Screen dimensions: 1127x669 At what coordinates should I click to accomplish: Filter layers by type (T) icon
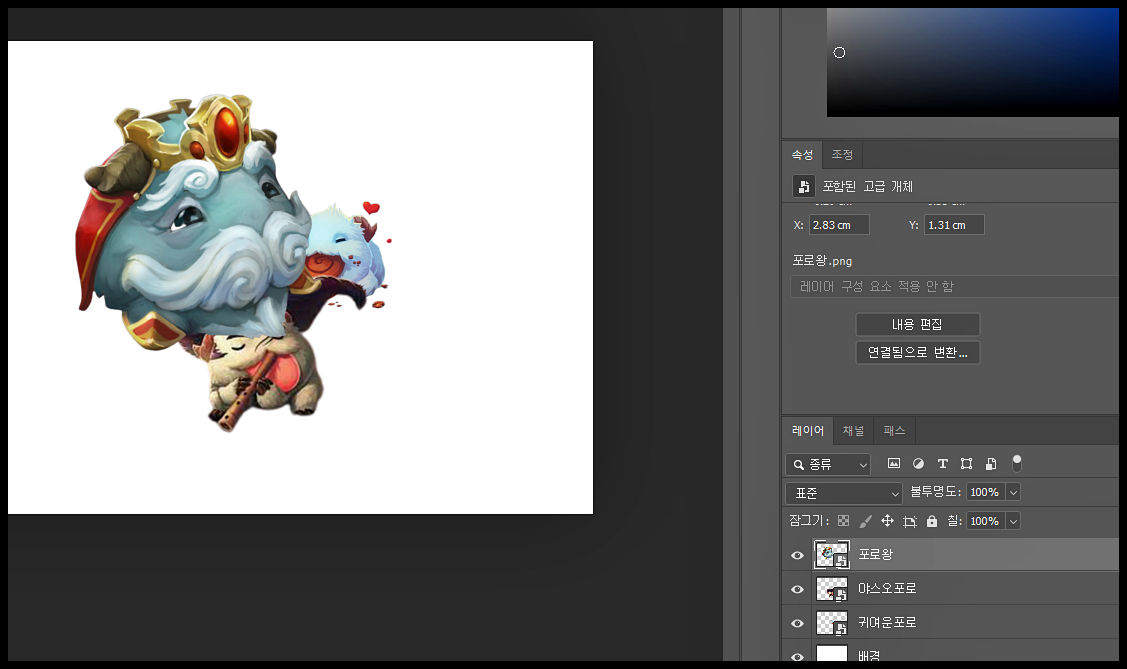[942, 463]
